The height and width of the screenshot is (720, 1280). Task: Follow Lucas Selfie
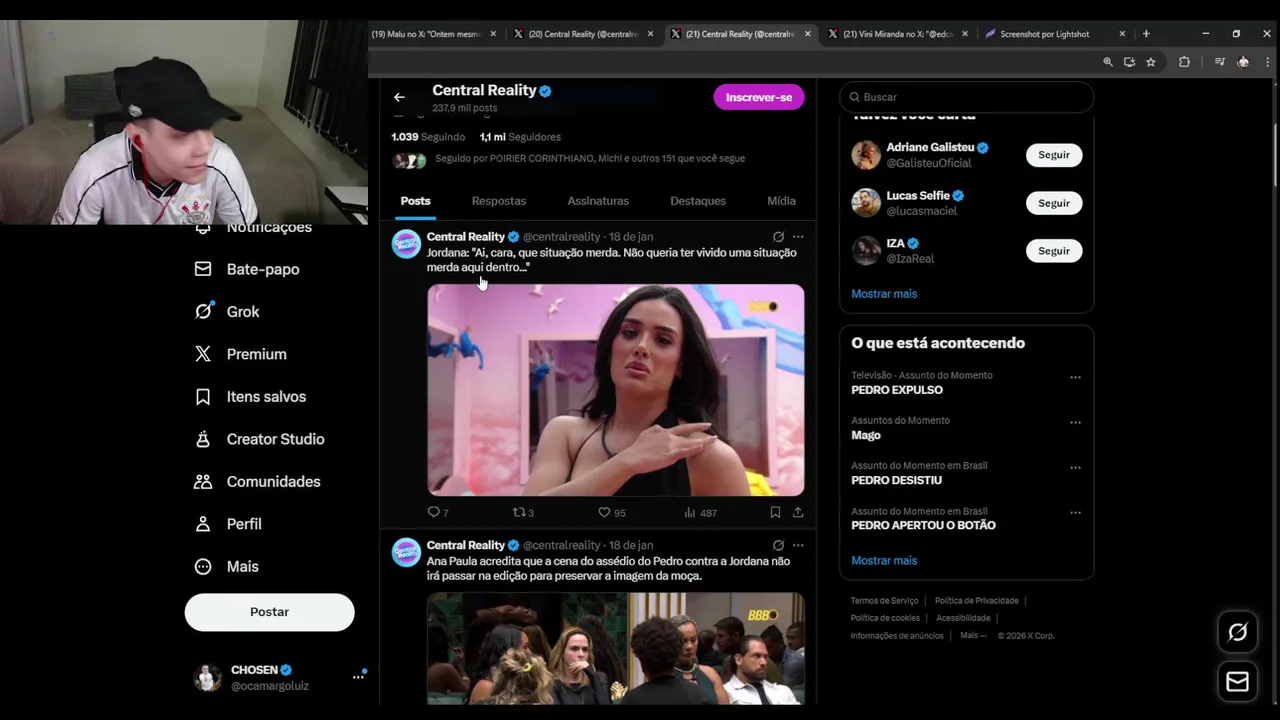[1053, 203]
